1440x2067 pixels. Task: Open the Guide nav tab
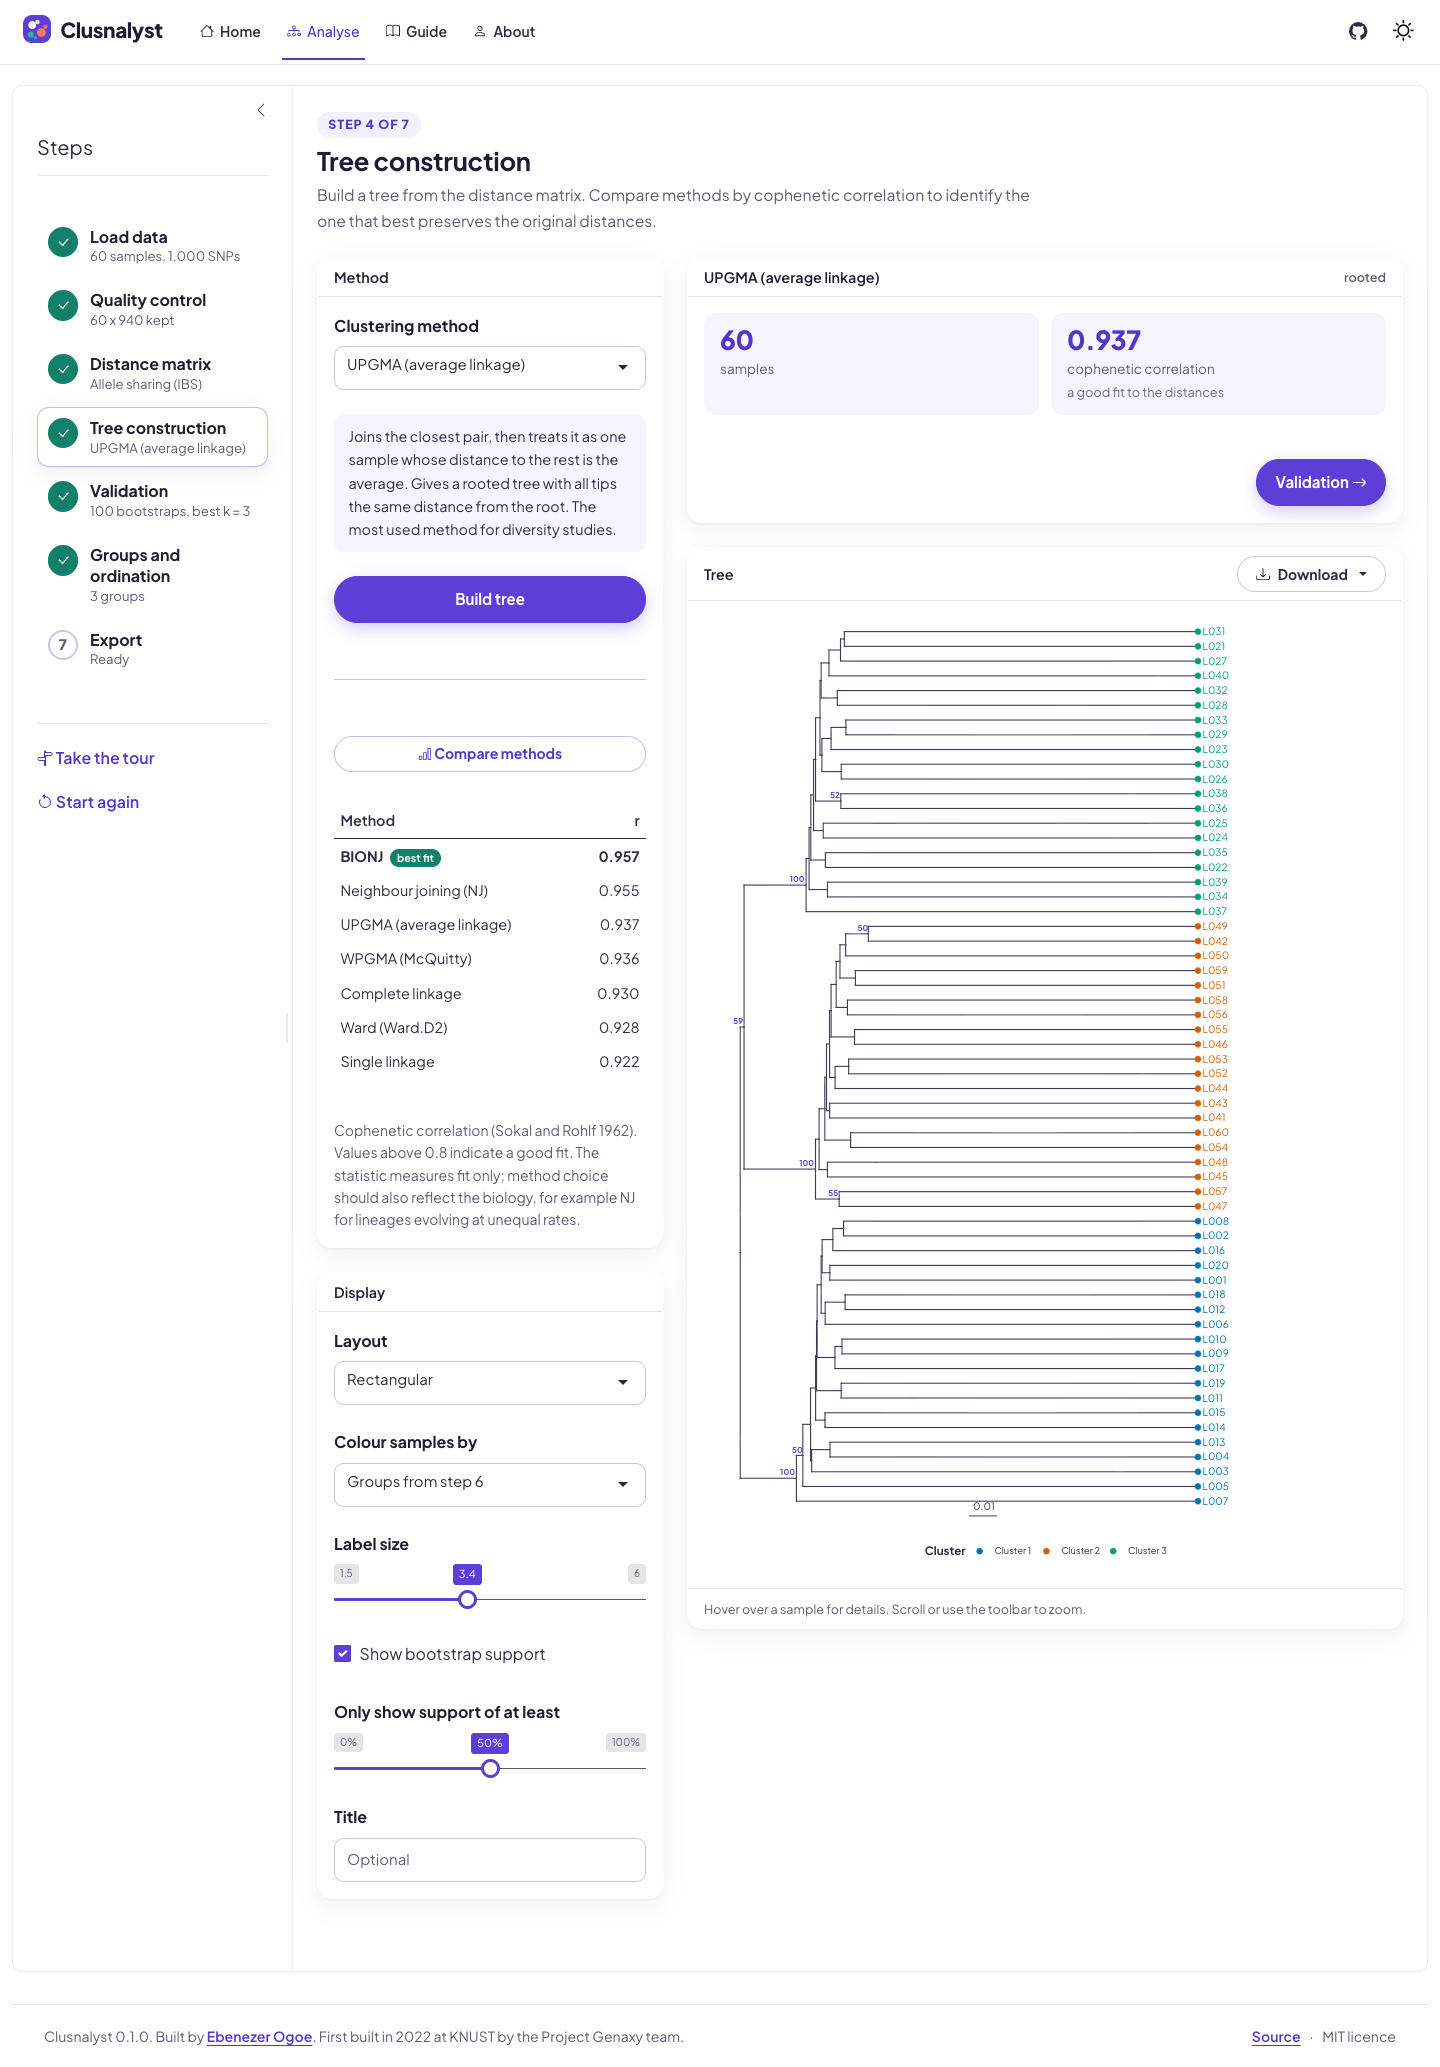point(416,32)
